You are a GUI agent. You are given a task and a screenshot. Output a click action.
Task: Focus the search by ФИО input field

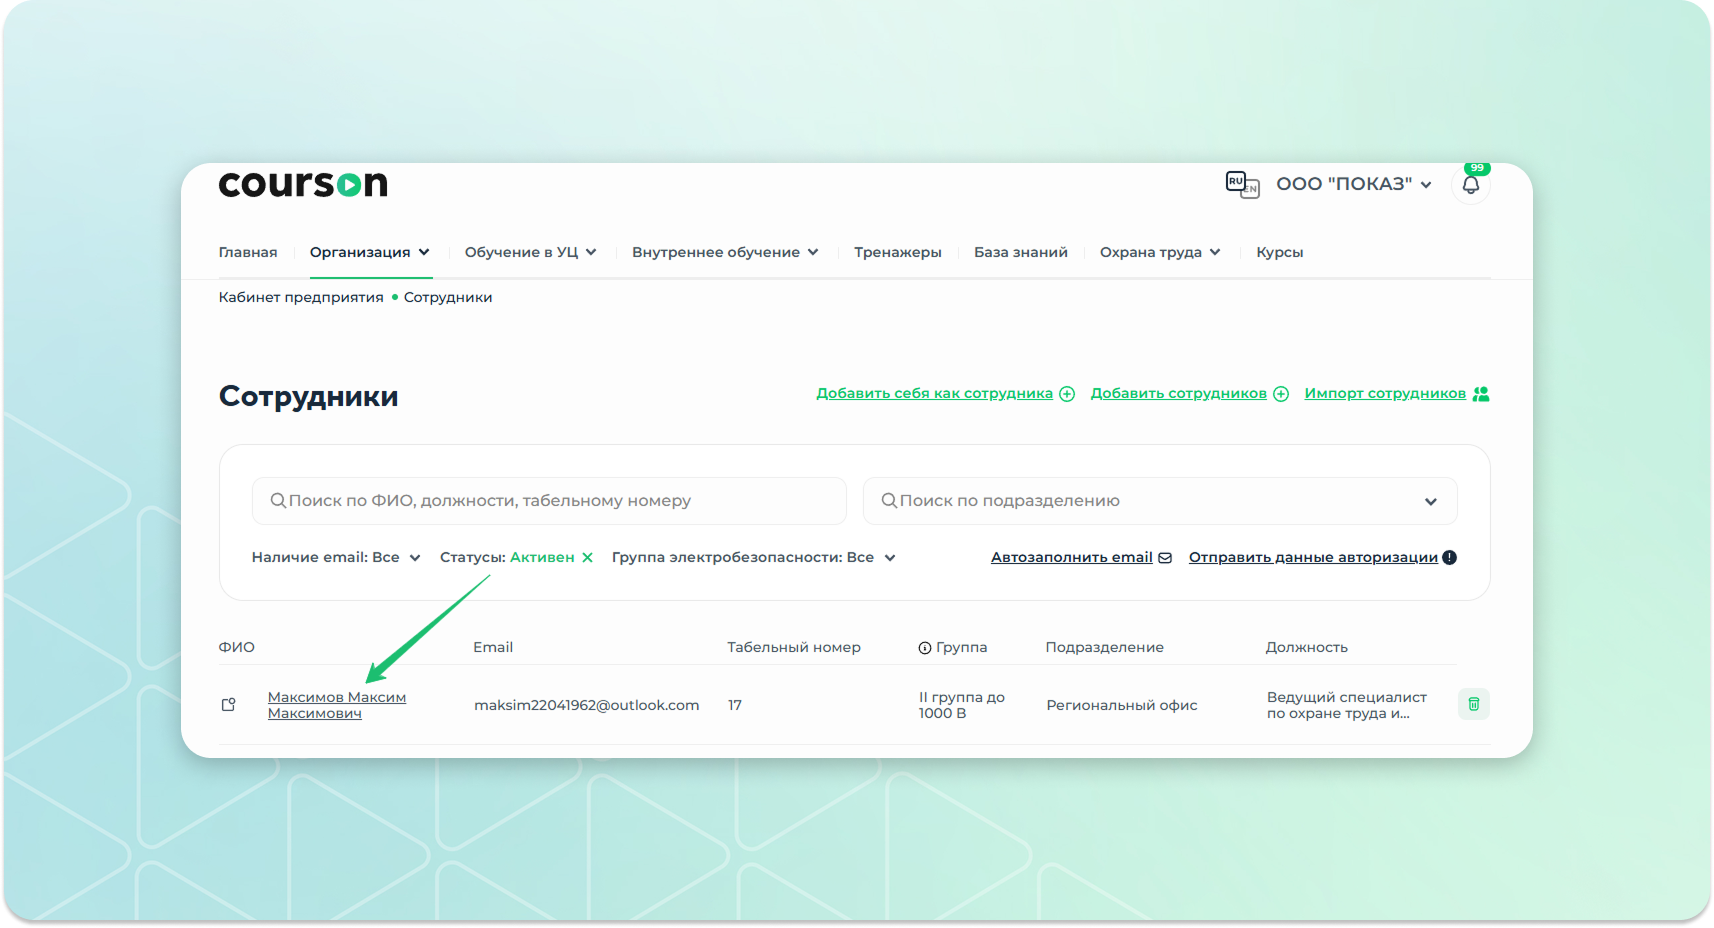(x=550, y=501)
